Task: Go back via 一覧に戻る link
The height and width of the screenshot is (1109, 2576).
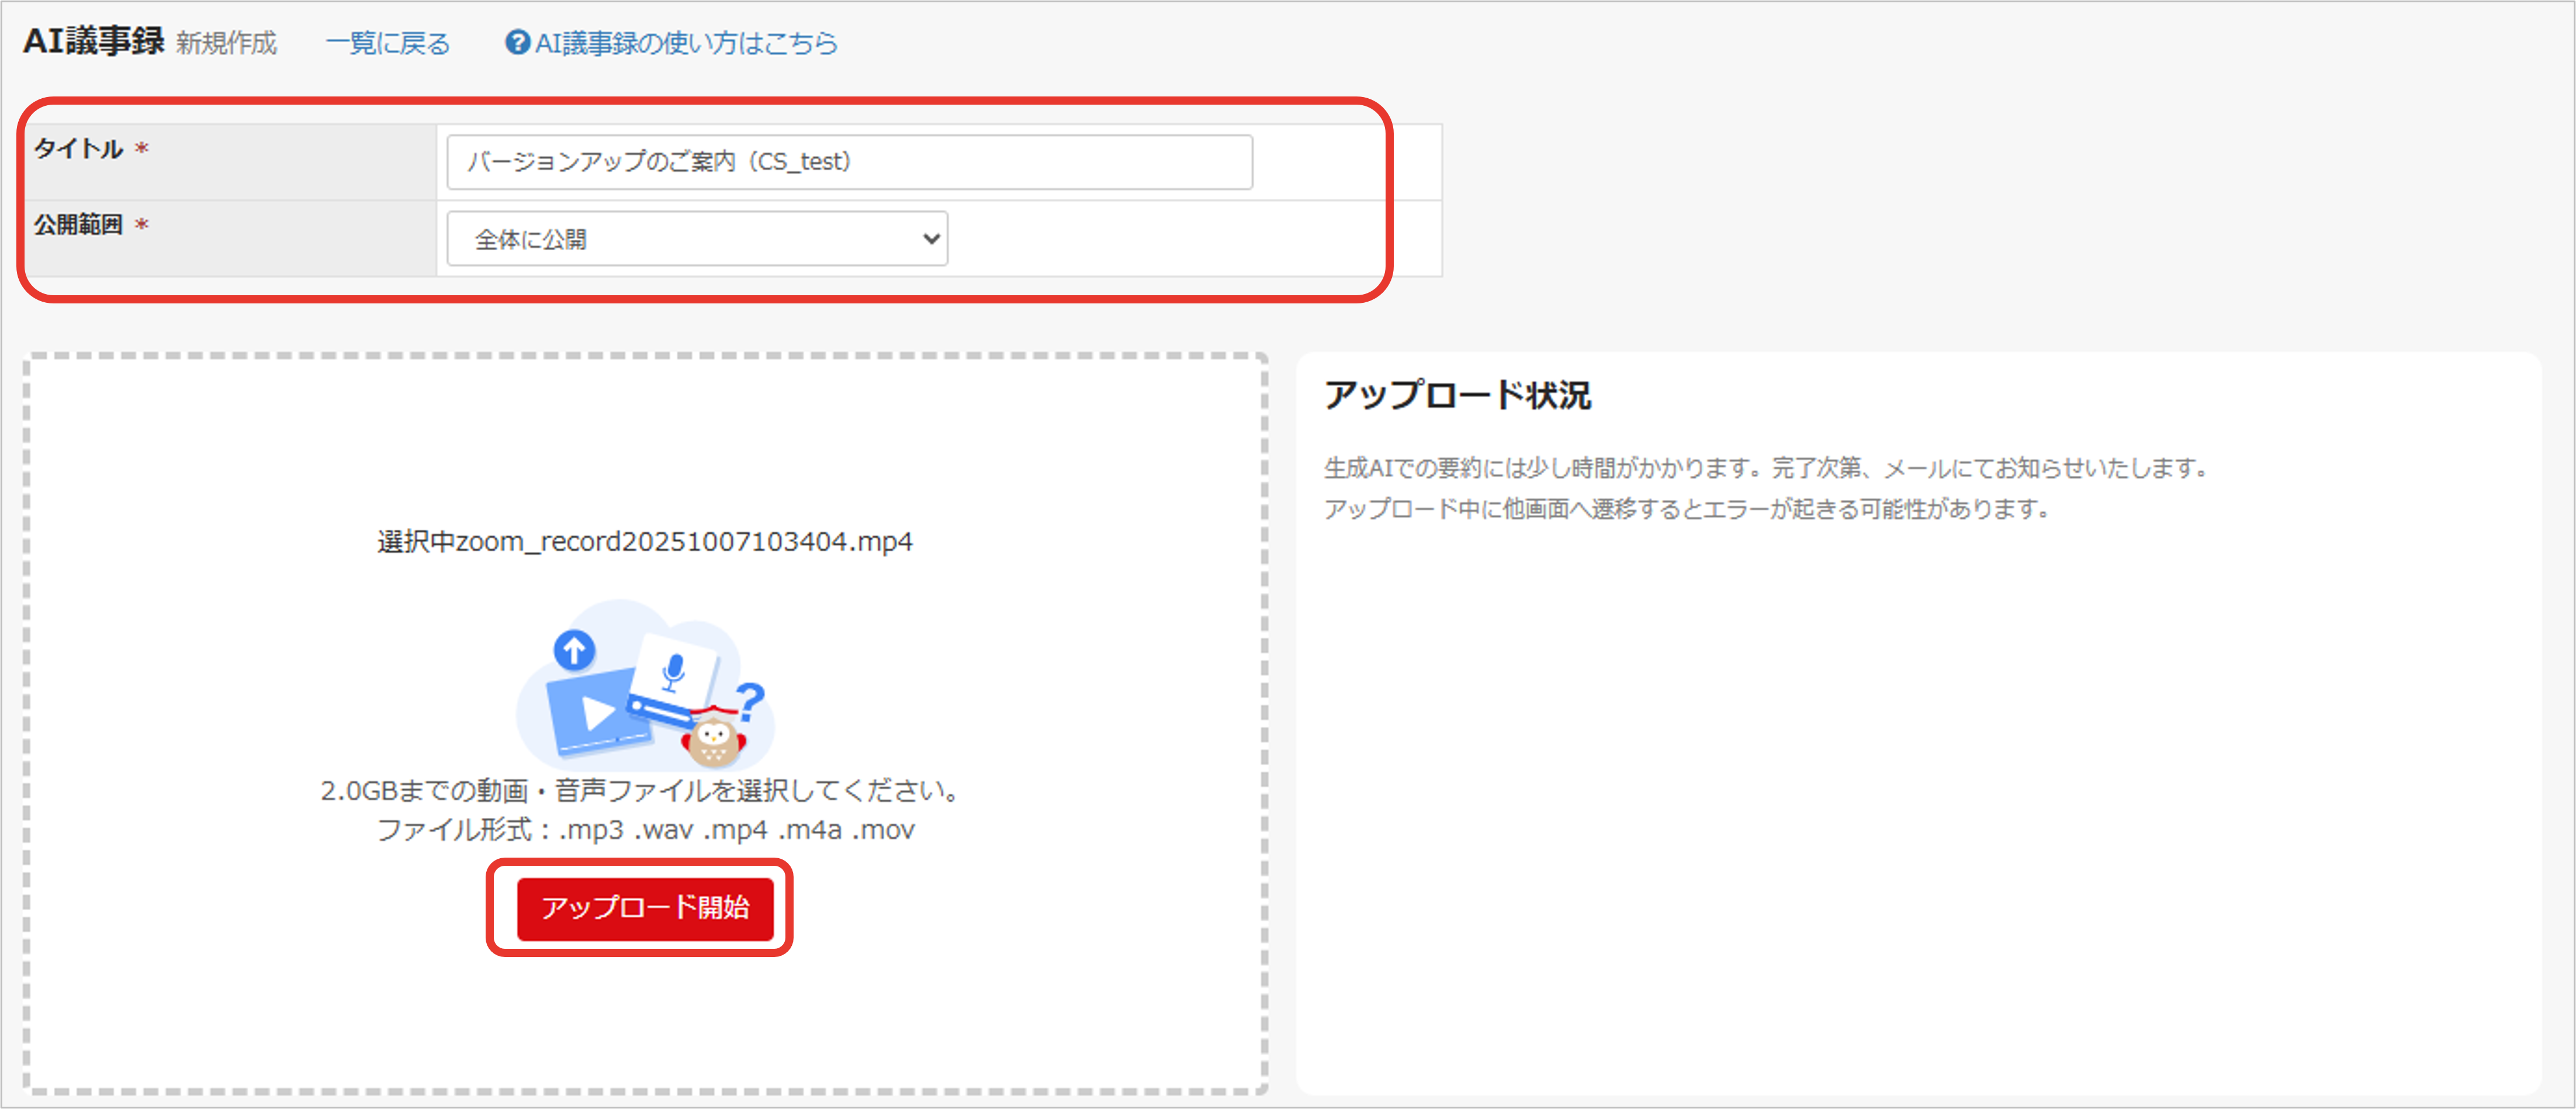Action: [388, 43]
